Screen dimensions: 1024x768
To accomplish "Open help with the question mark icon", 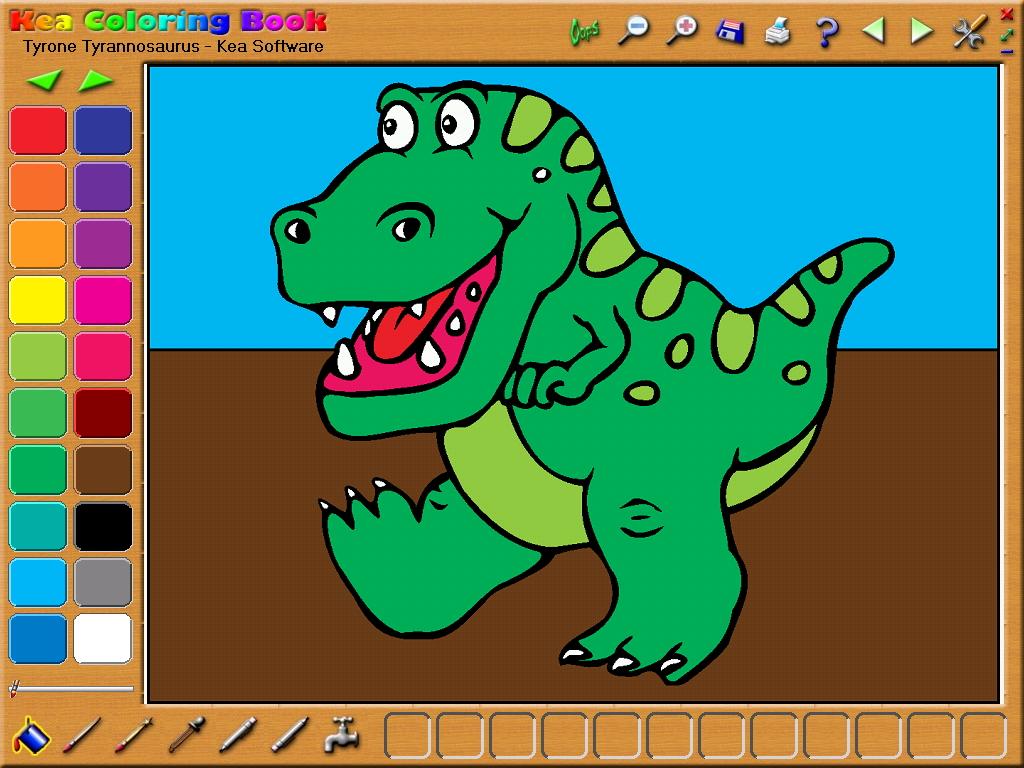I will point(825,30).
